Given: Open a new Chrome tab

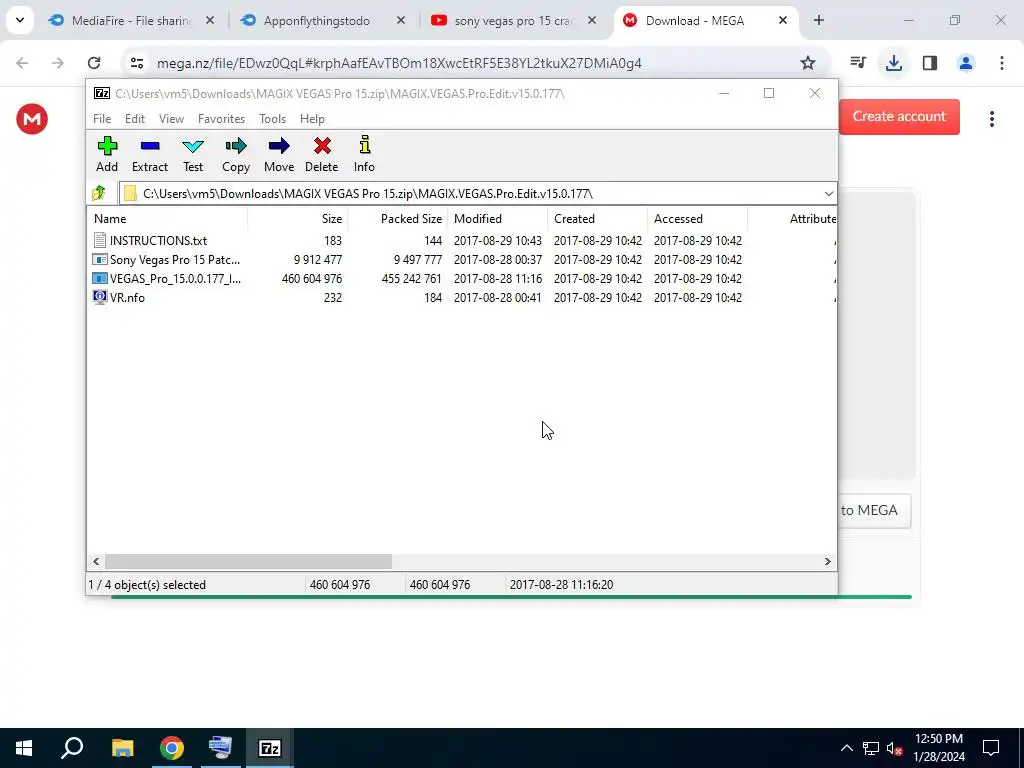Looking at the screenshot, I should point(819,20).
